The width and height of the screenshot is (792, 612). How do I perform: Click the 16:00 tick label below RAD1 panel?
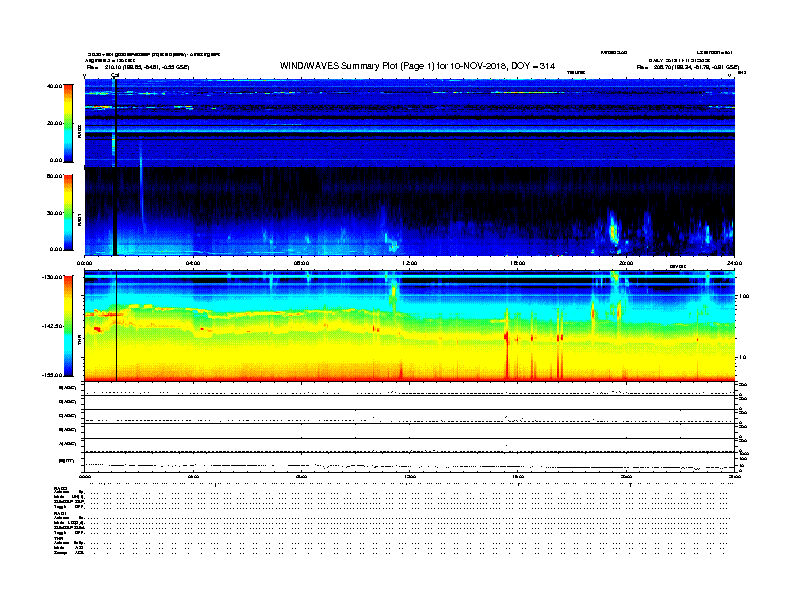pyautogui.click(x=518, y=263)
